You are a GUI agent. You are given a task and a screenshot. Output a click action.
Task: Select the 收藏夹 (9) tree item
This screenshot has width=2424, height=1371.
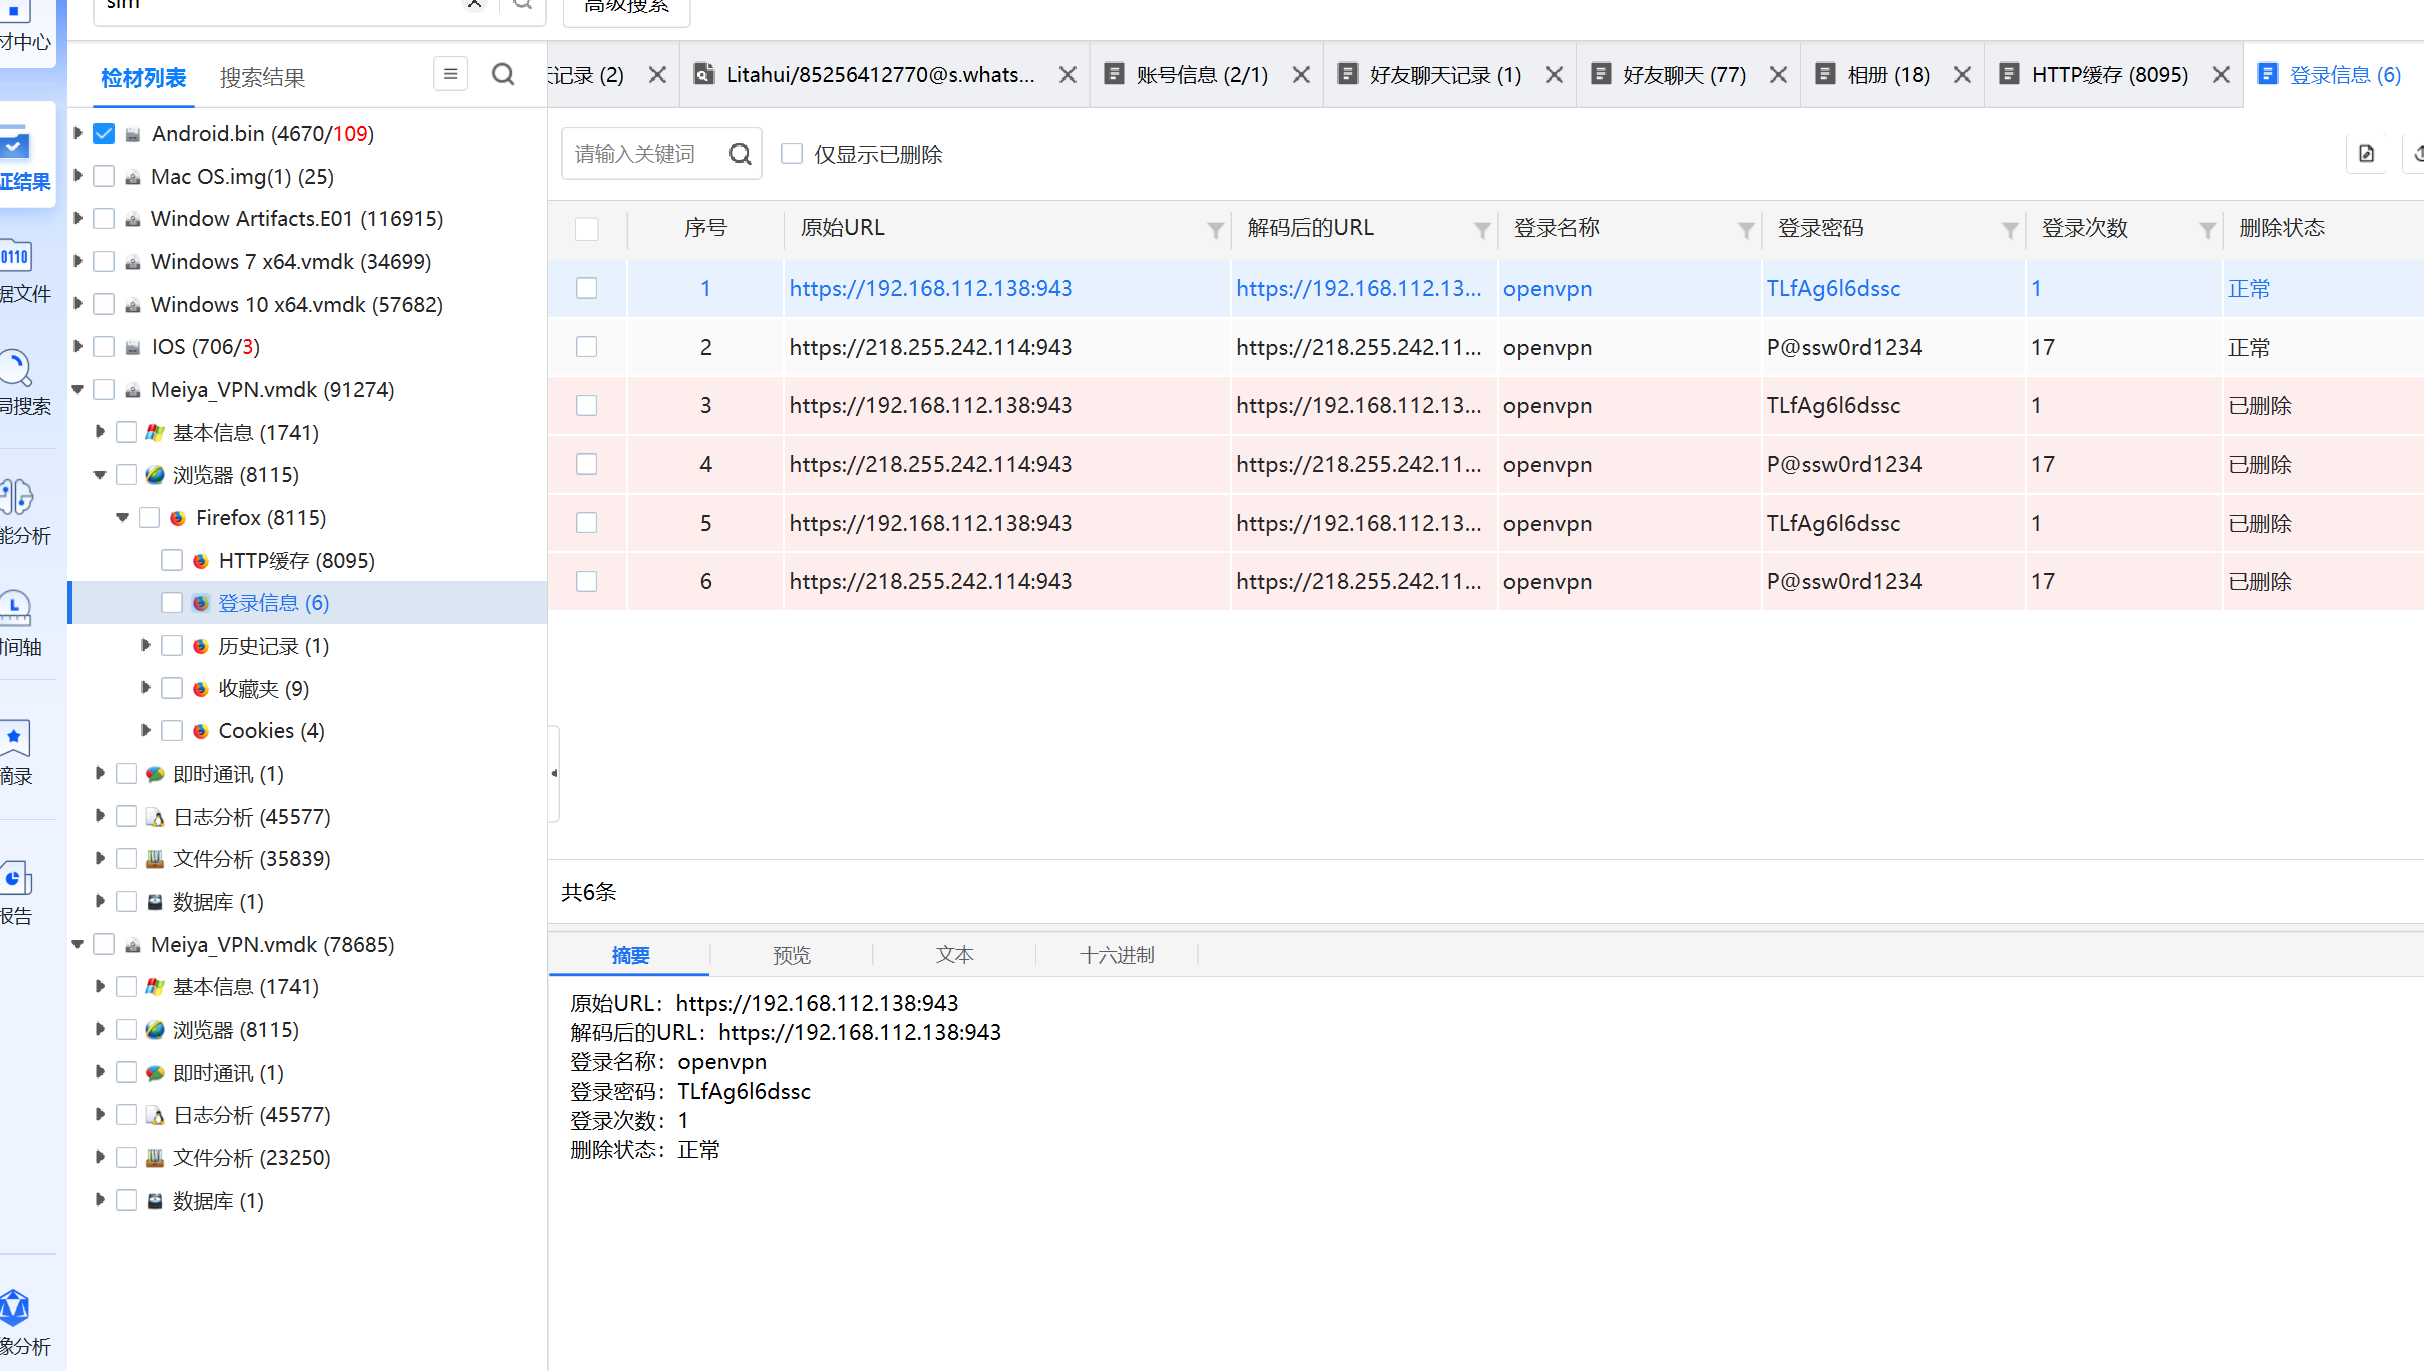pyautogui.click(x=263, y=689)
